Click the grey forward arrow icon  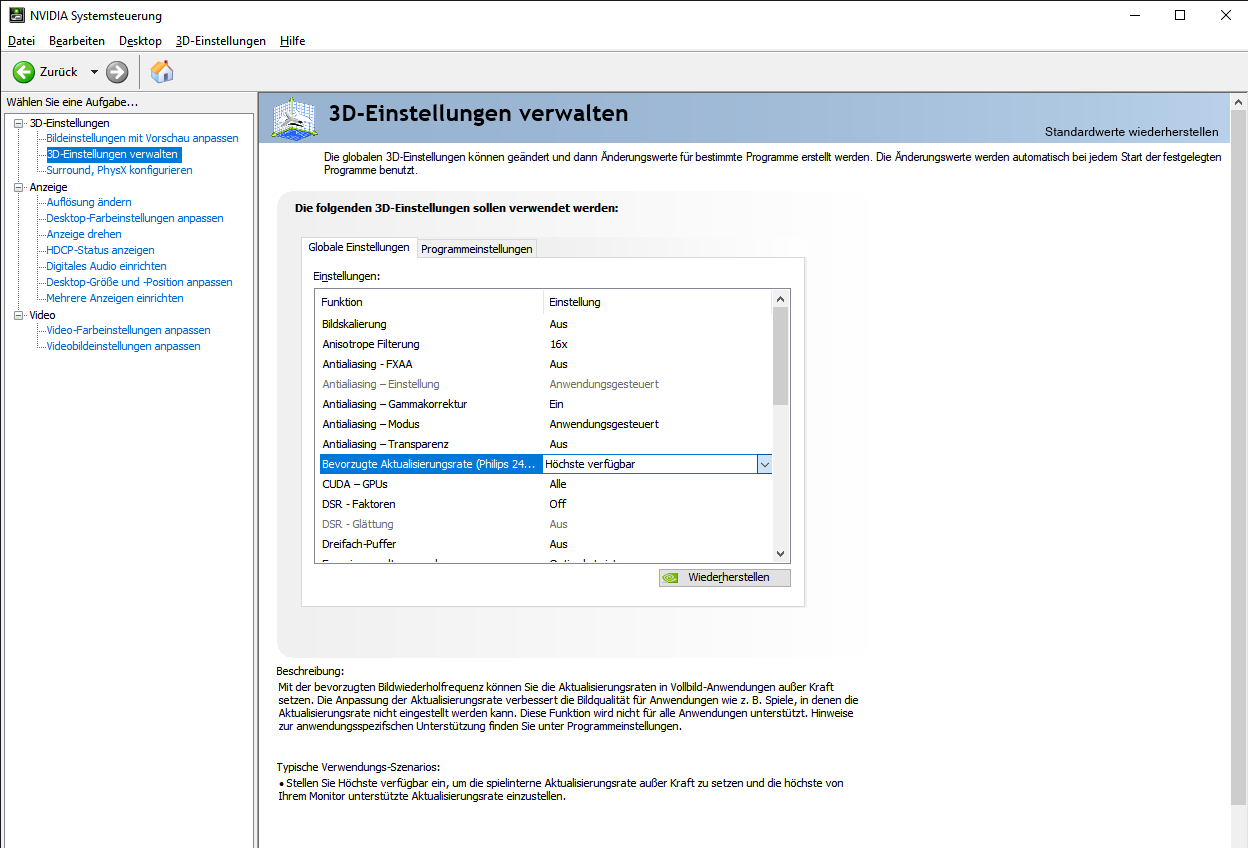tap(117, 72)
